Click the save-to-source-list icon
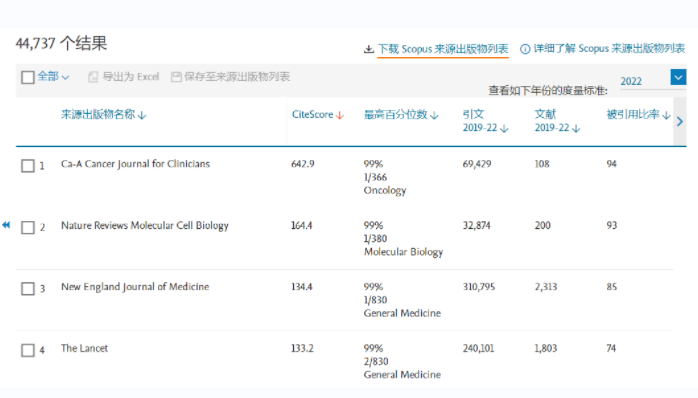Screen dimensions: 698x398 coord(176,77)
